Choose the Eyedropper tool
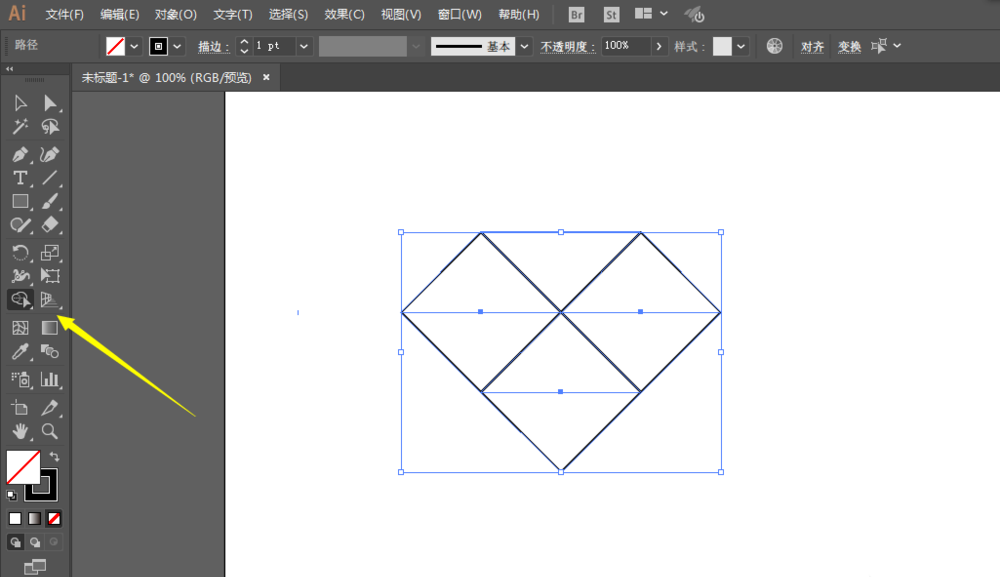Image resolution: width=1000 pixels, height=577 pixels. 19,352
